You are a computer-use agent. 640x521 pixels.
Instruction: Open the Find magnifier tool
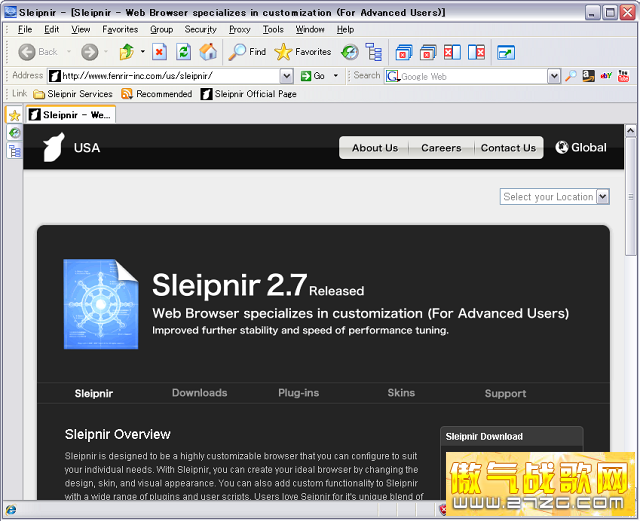point(247,52)
